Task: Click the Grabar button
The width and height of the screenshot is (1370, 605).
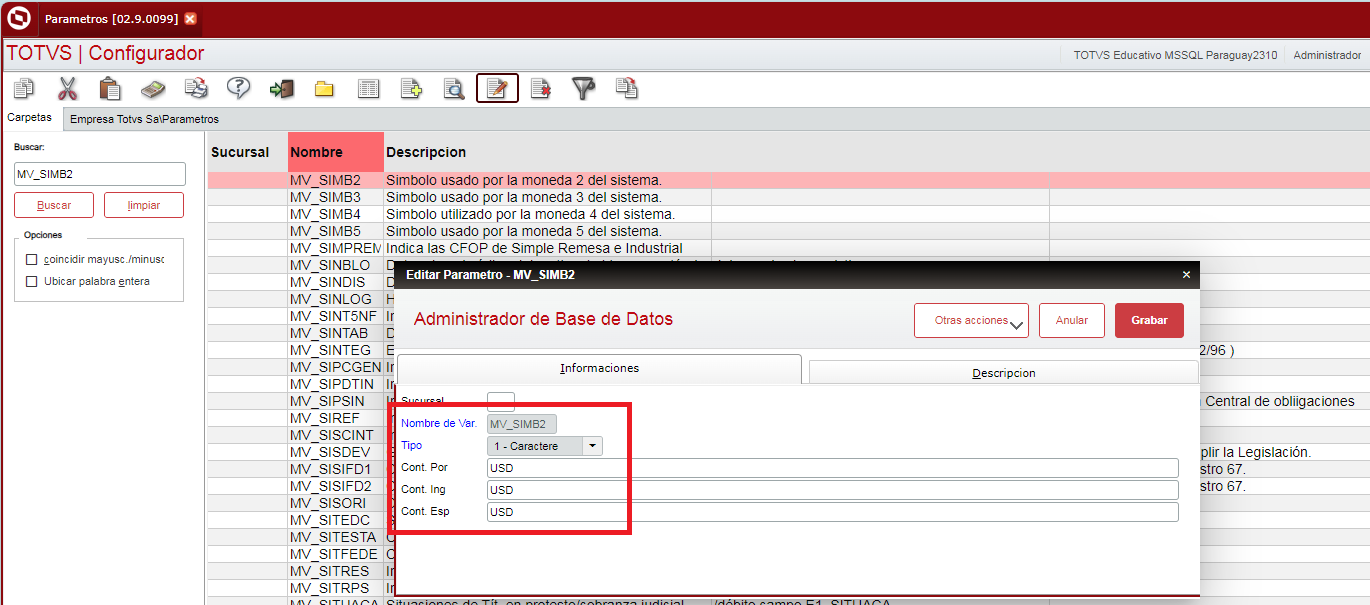Action: tap(1149, 320)
